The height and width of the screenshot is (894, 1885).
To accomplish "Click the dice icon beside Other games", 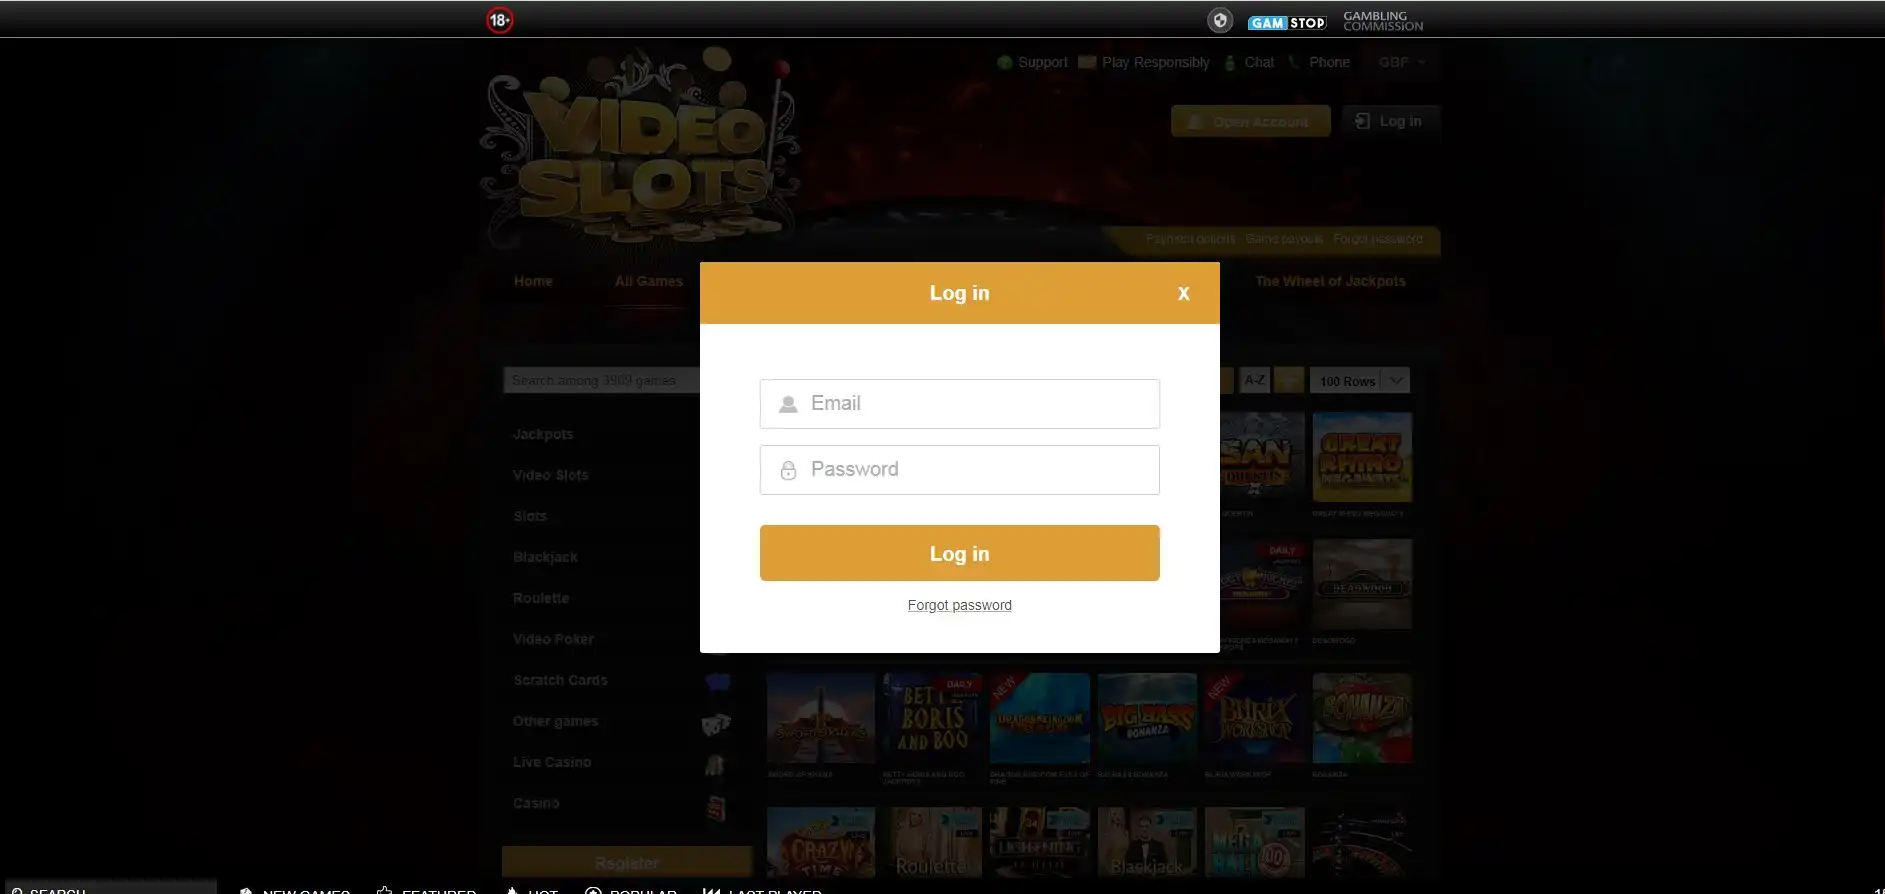I will [x=716, y=724].
